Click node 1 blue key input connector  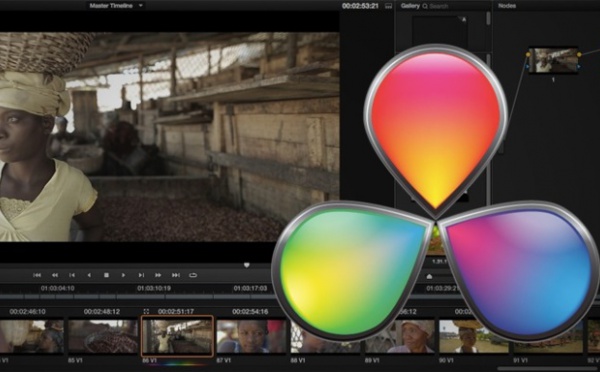click(x=528, y=67)
